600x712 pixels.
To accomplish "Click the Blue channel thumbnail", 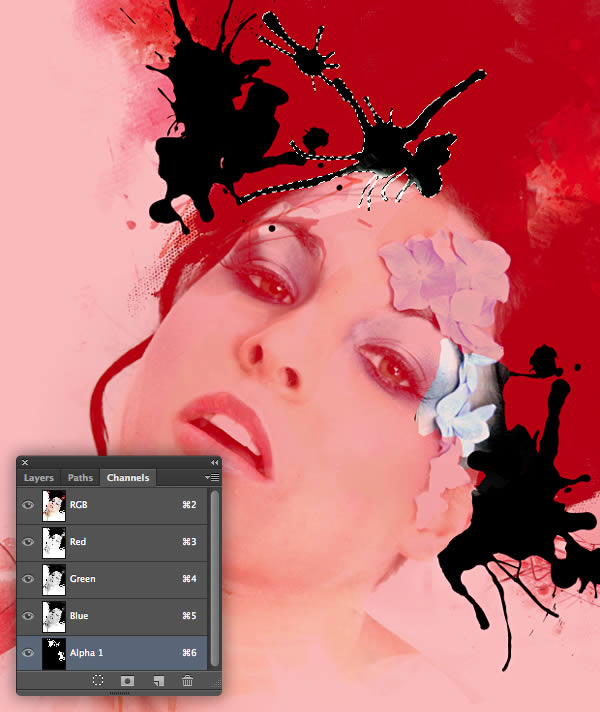I will (x=54, y=616).
